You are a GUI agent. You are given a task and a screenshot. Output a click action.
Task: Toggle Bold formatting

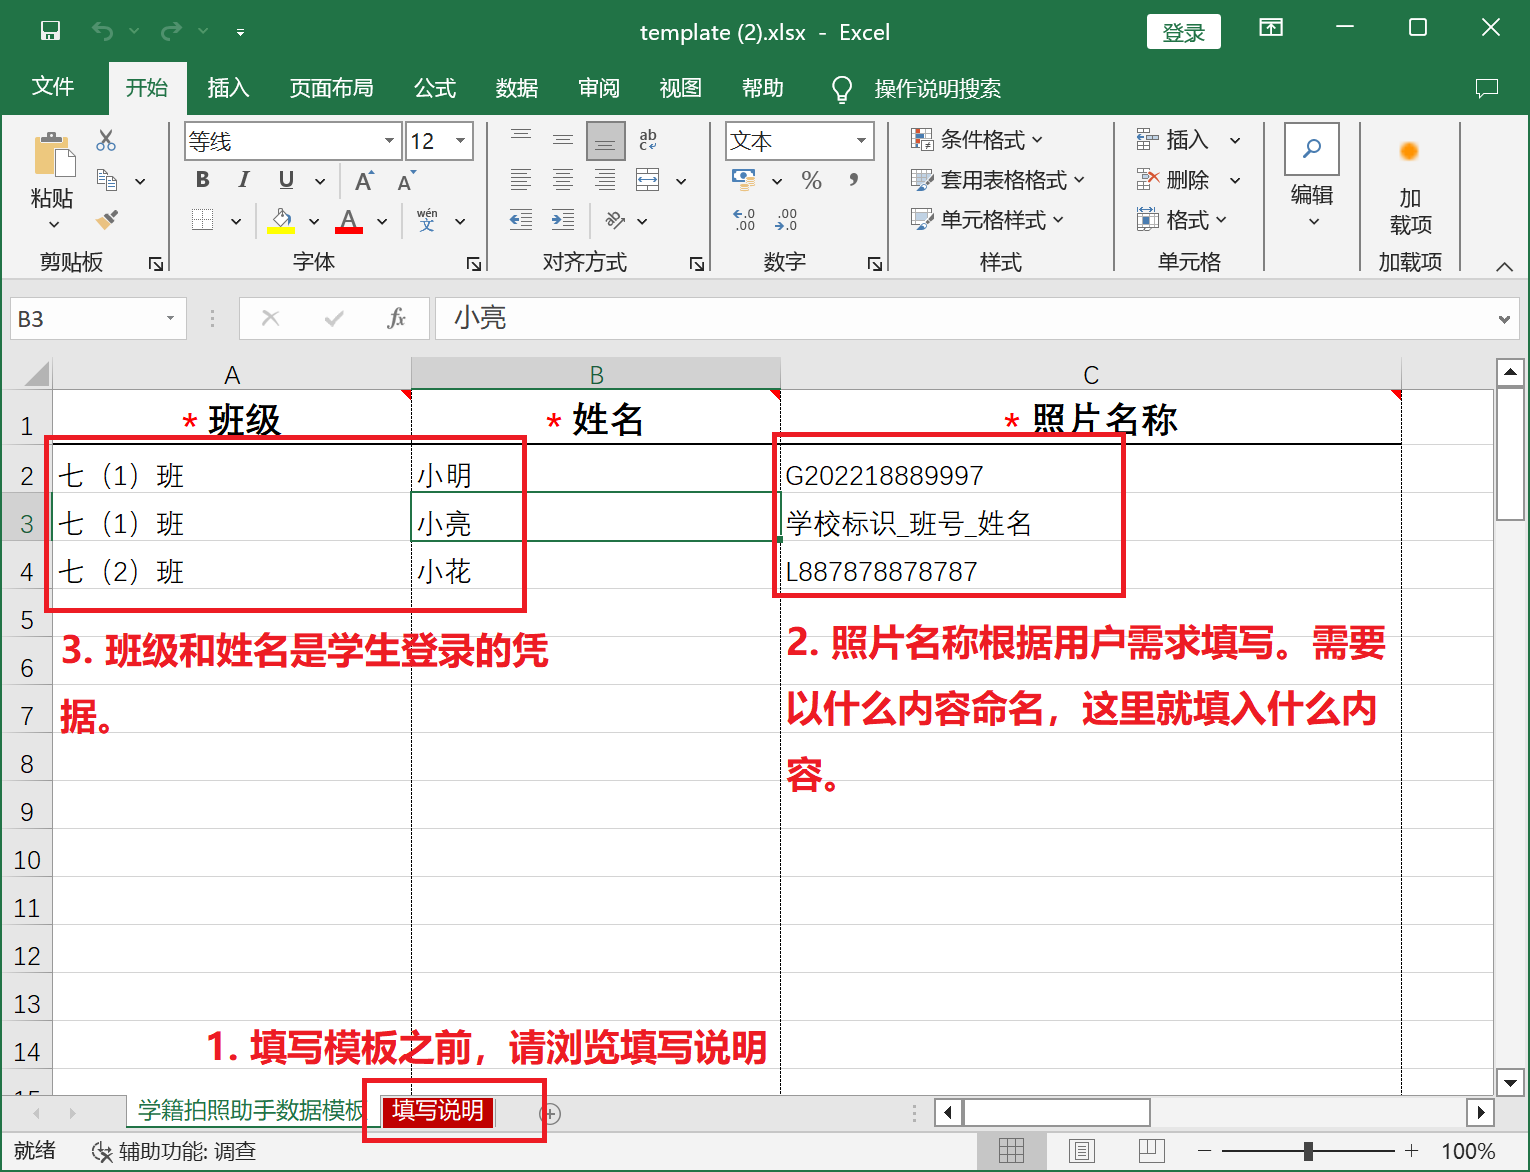[203, 180]
